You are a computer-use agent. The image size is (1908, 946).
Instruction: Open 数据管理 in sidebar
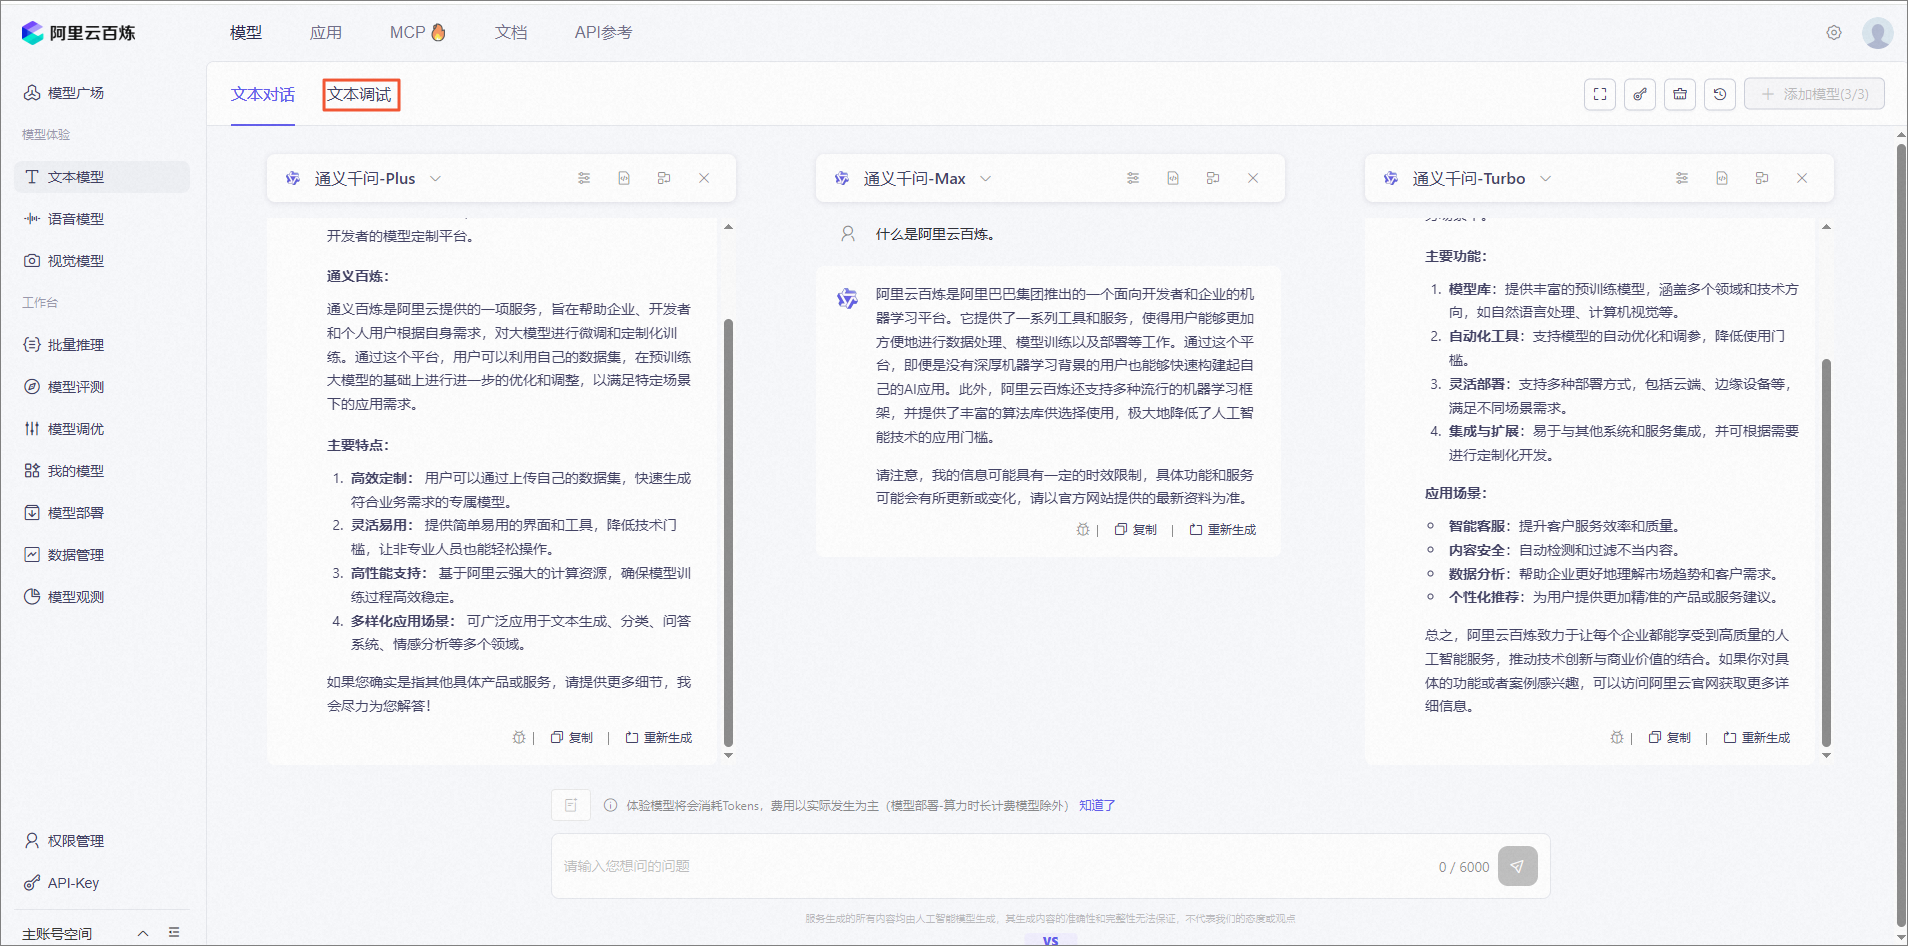(102, 555)
